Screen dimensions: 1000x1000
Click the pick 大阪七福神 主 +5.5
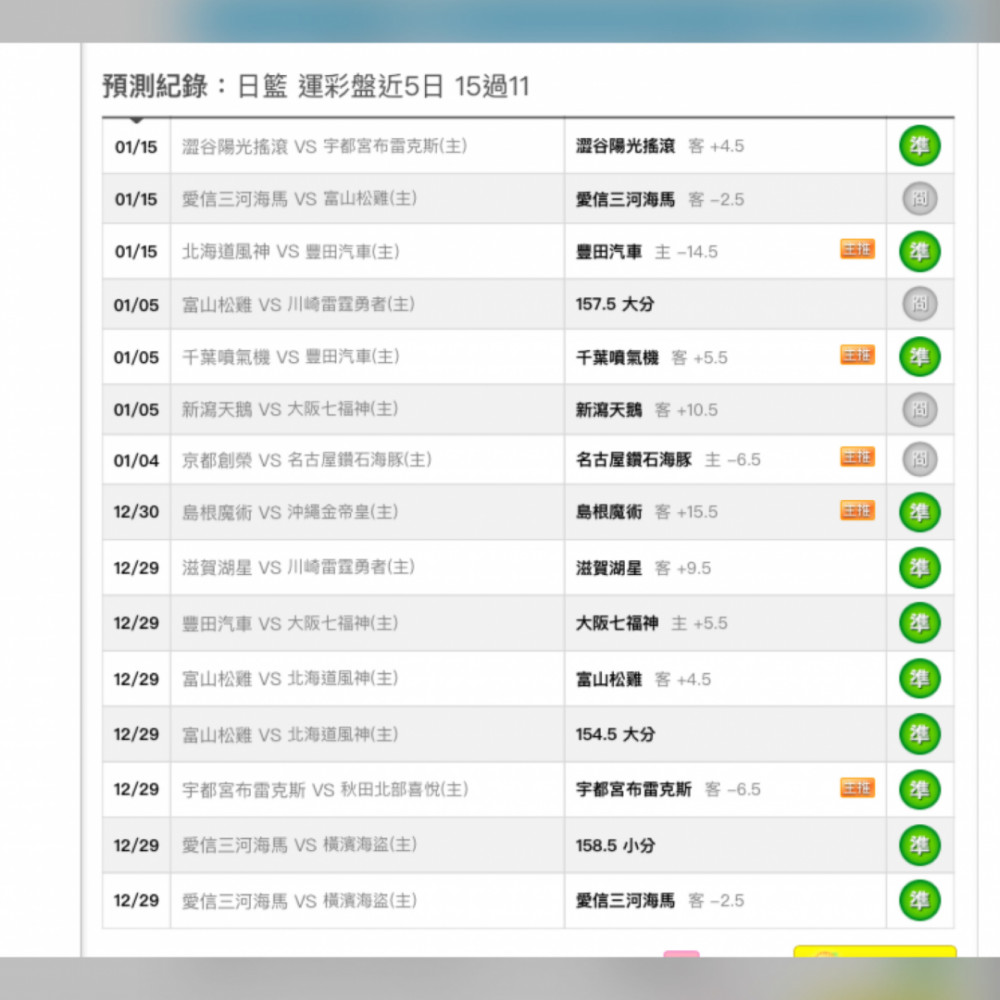(x=652, y=623)
